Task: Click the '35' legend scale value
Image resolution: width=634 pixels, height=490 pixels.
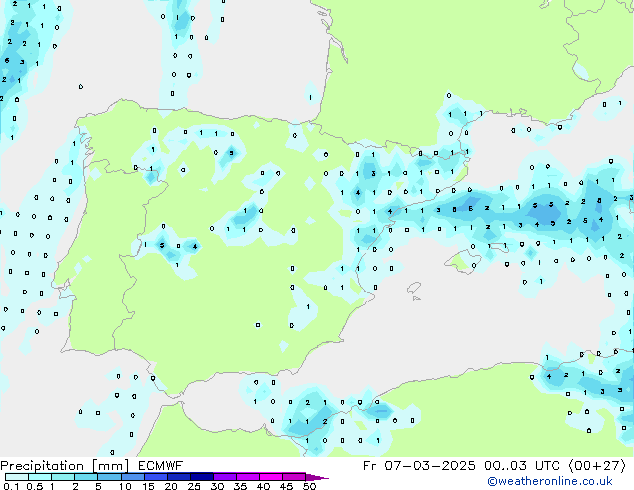Action: (240, 486)
